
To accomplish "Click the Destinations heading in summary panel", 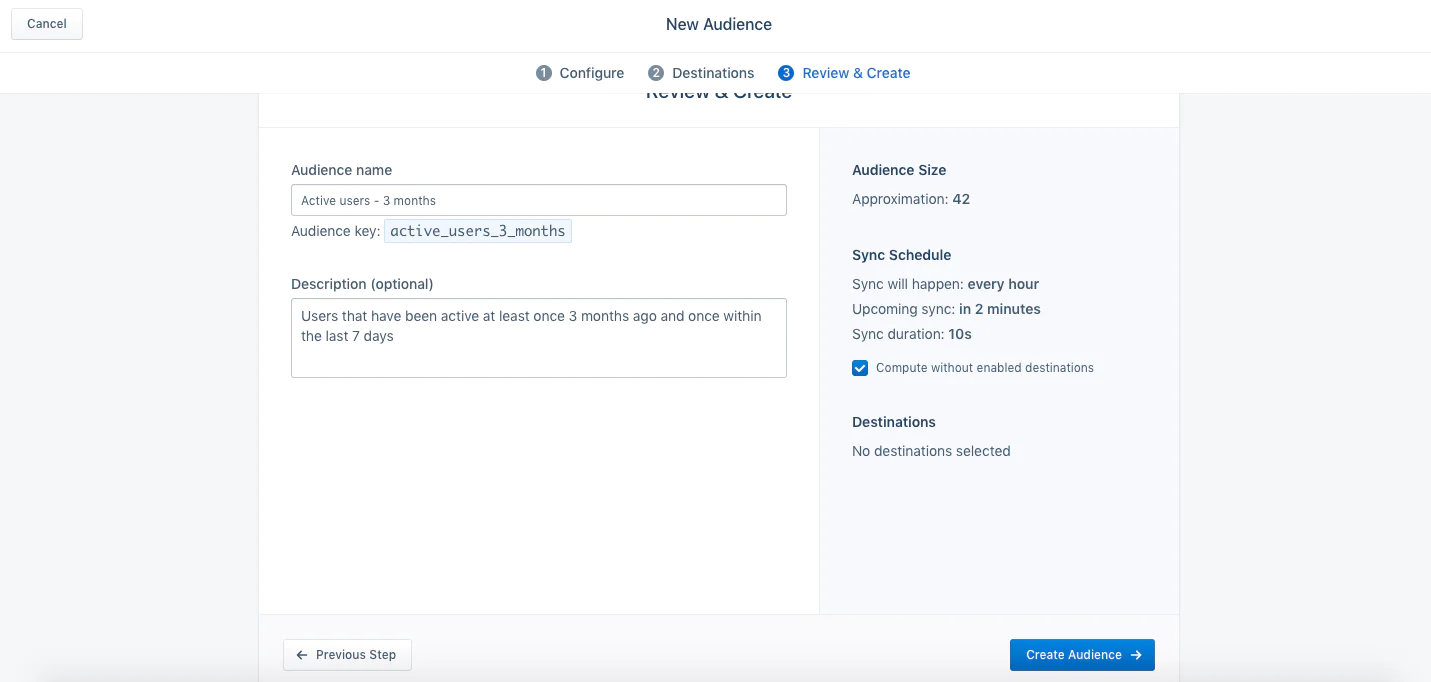I will pos(894,422).
